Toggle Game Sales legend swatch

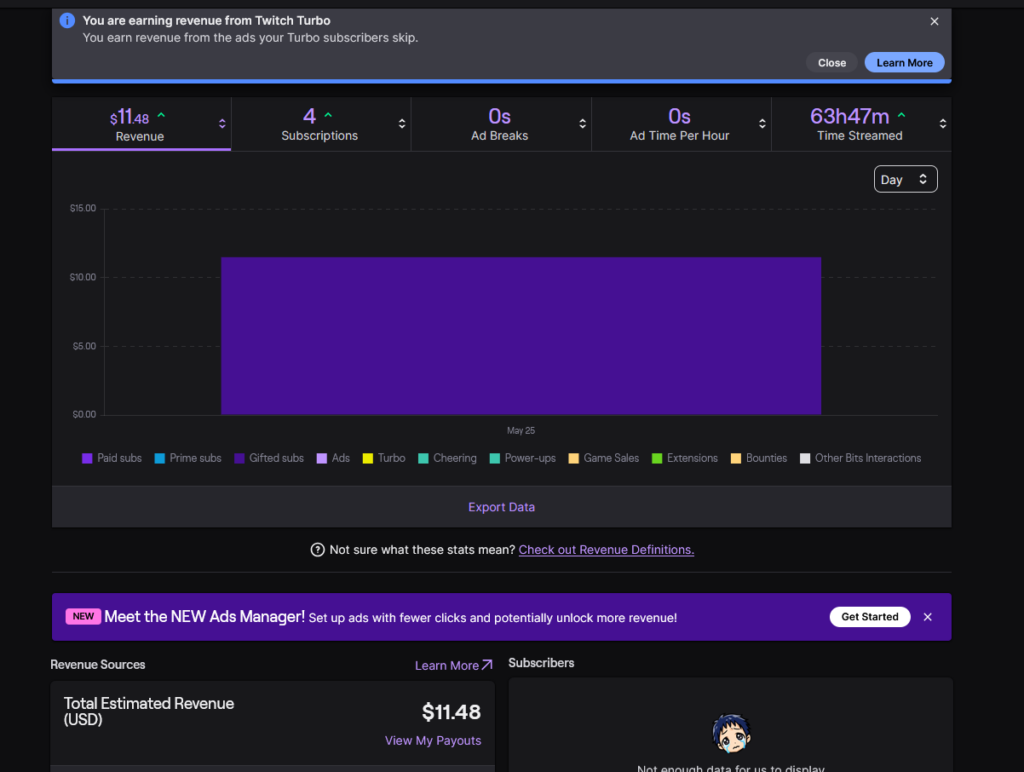[x=573, y=458]
